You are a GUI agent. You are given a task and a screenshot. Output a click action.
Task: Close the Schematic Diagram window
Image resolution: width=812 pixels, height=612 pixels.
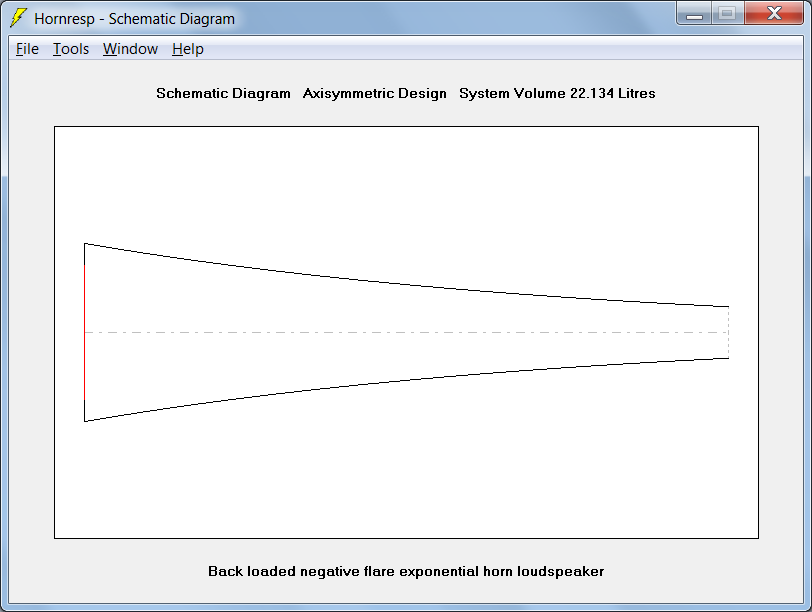pyautogui.click(x=774, y=13)
